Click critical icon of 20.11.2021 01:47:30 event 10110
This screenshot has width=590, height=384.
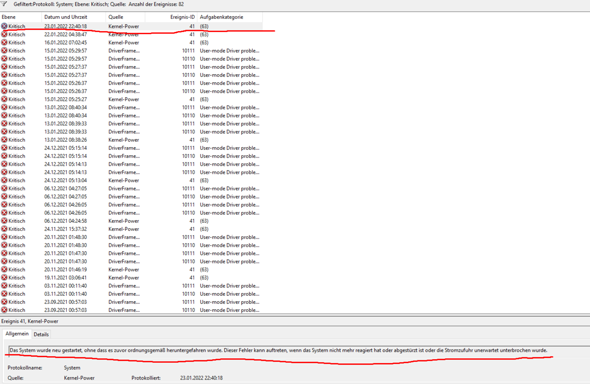click(4, 261)
